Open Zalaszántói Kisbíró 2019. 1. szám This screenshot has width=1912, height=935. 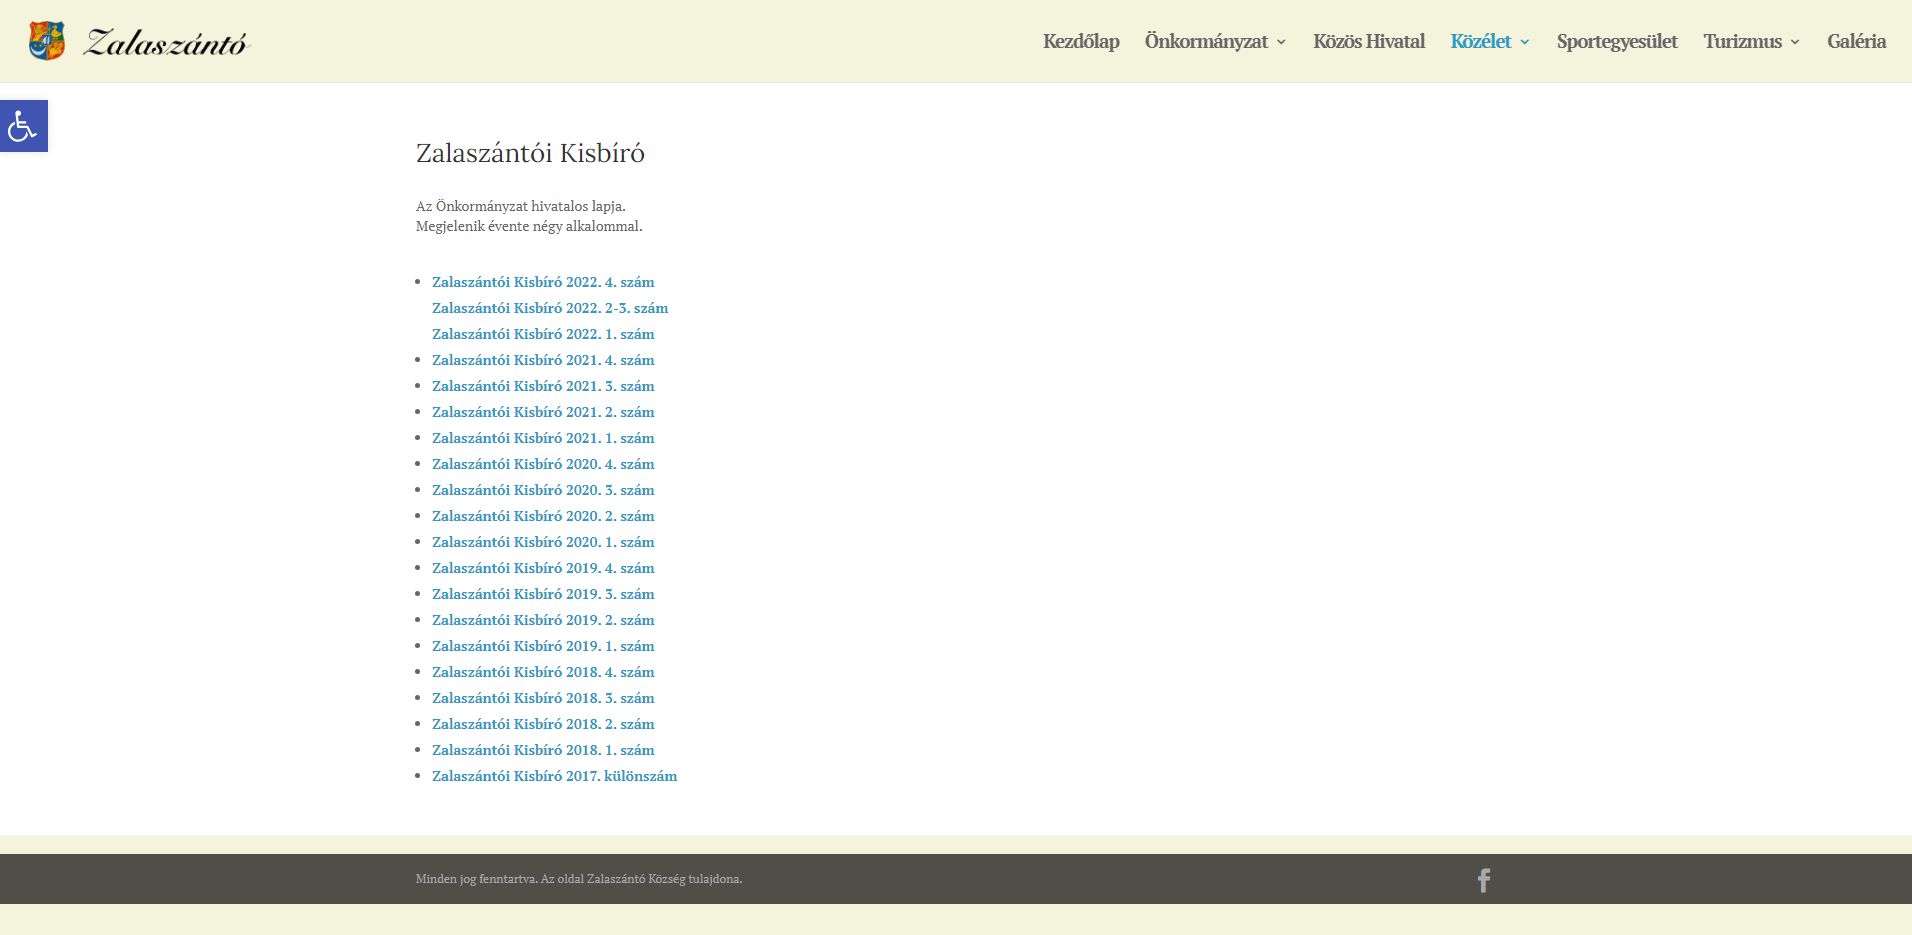[x=543, y=646]
